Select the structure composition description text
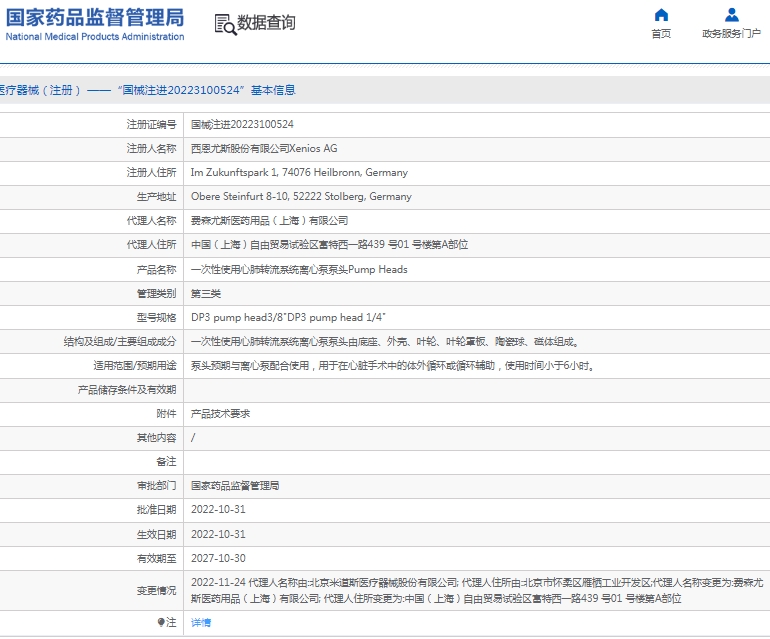This screenshot has height=639, width=770. coord(385,341)
